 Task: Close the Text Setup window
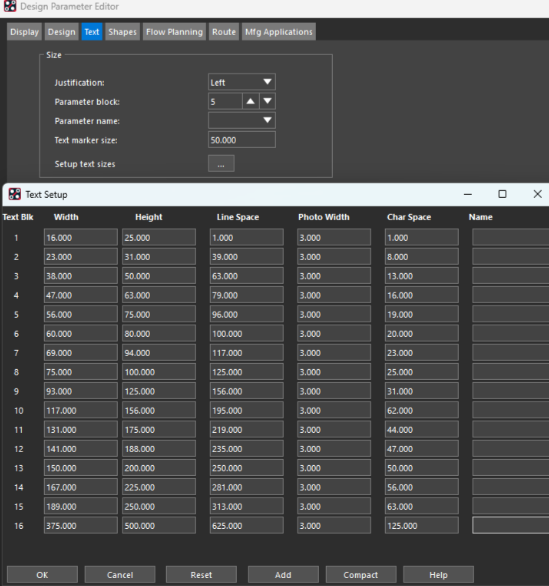pyautogui.click(x=537, y=194)
